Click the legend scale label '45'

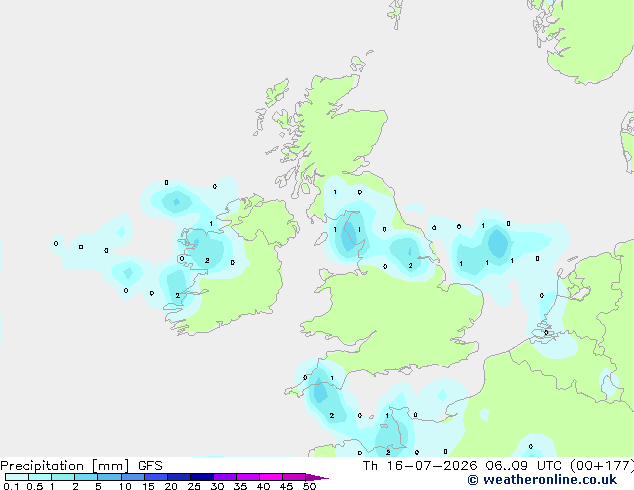click(286, 486)
